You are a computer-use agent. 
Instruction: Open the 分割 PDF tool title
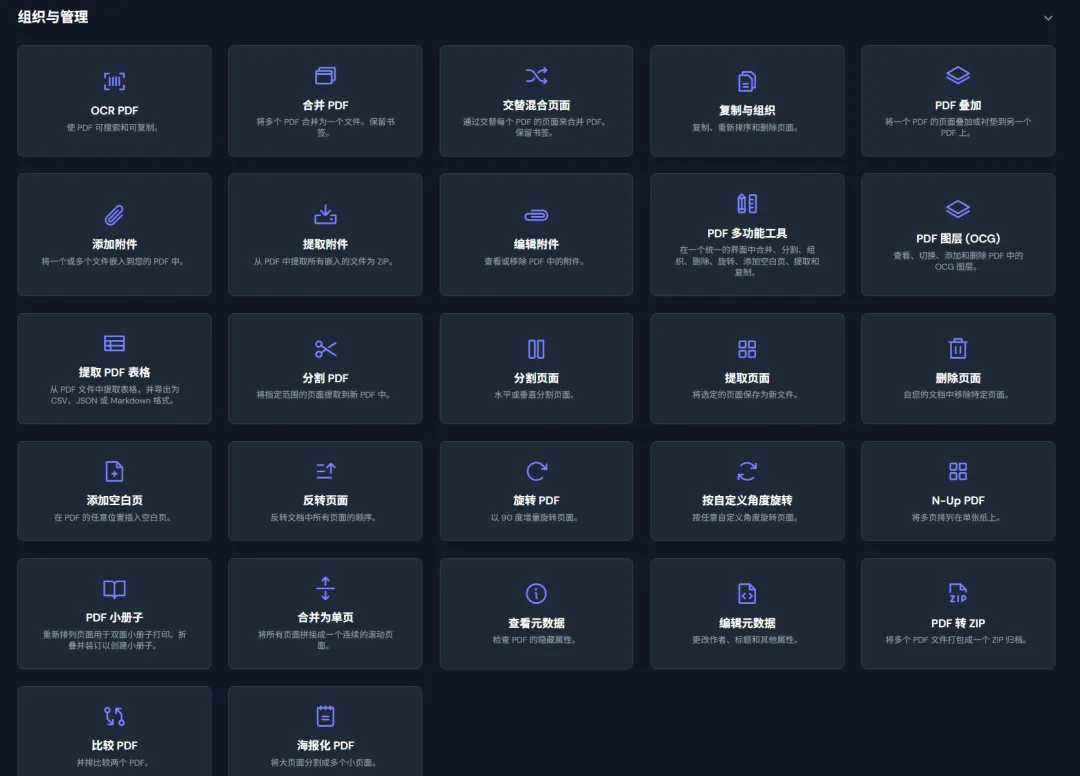click(325, 378)
